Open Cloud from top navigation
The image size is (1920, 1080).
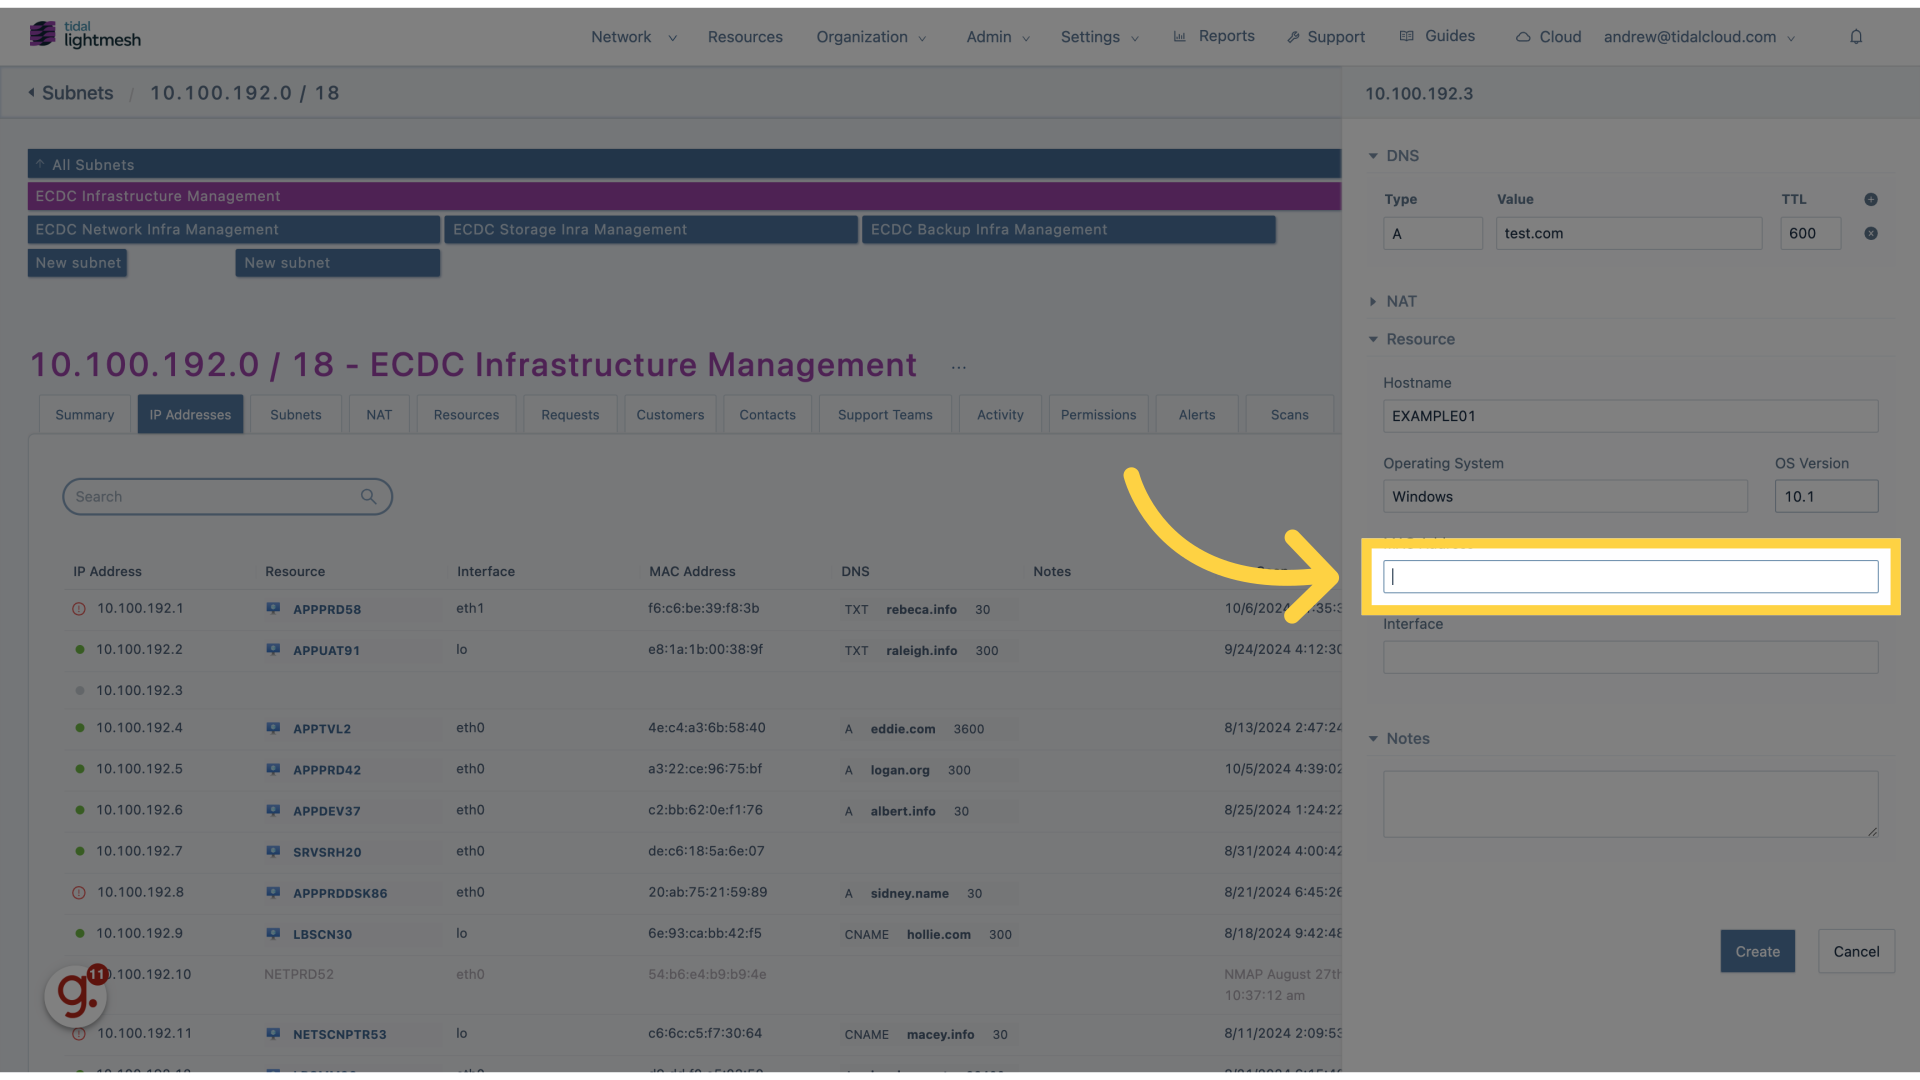click(1548, 37)
